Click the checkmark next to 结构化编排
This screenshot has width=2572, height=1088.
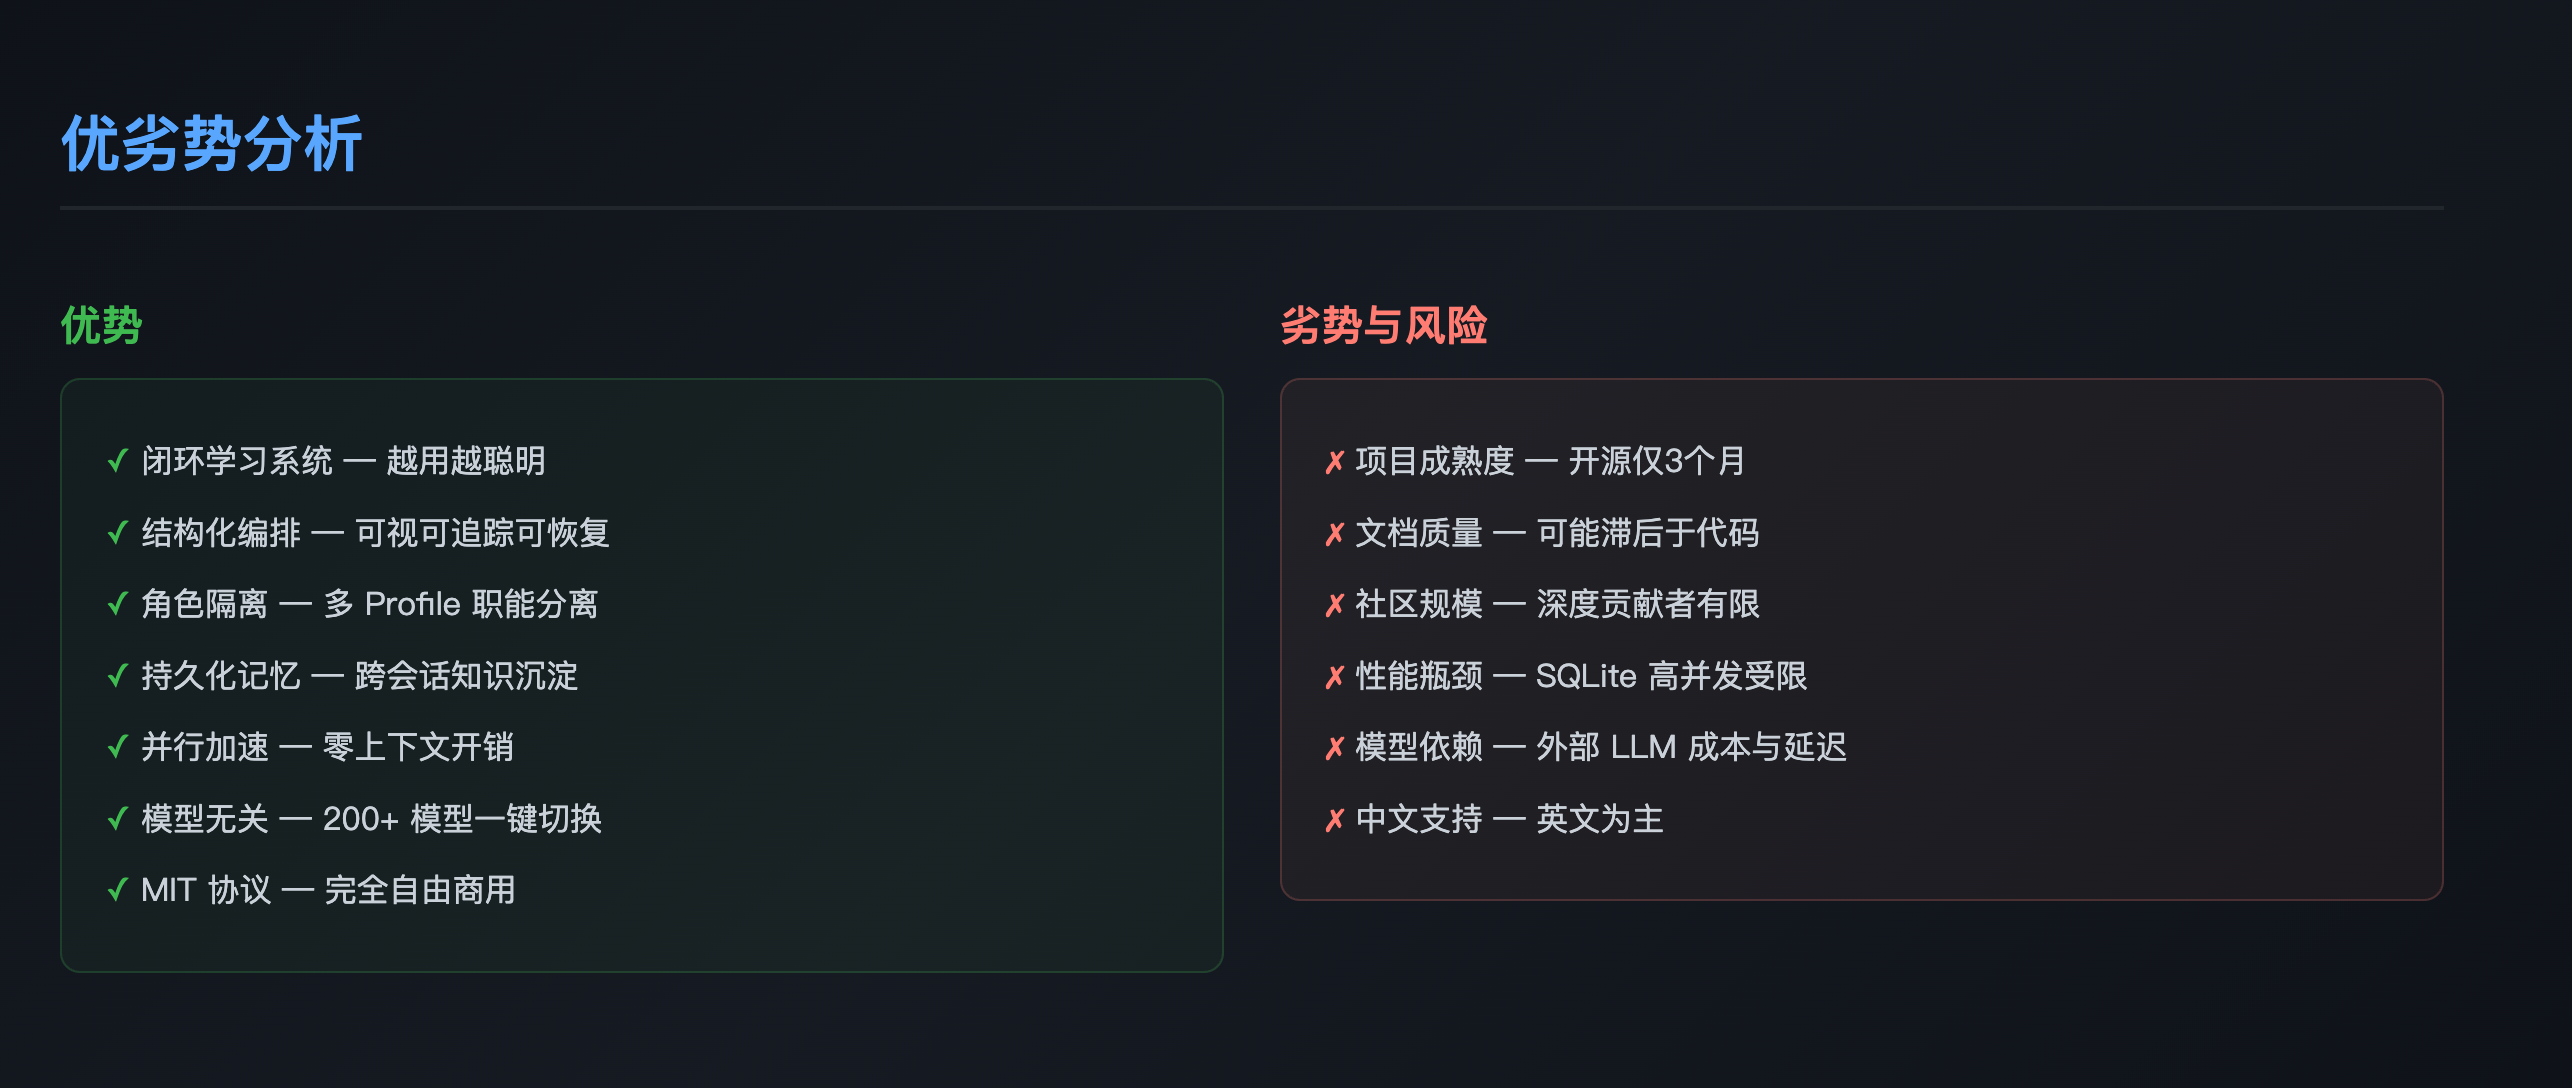click(x=118, y=533)
